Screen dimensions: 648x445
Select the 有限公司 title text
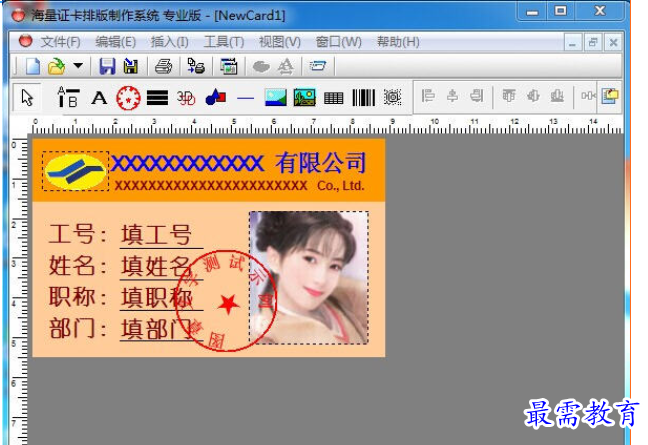click(321, 162)
